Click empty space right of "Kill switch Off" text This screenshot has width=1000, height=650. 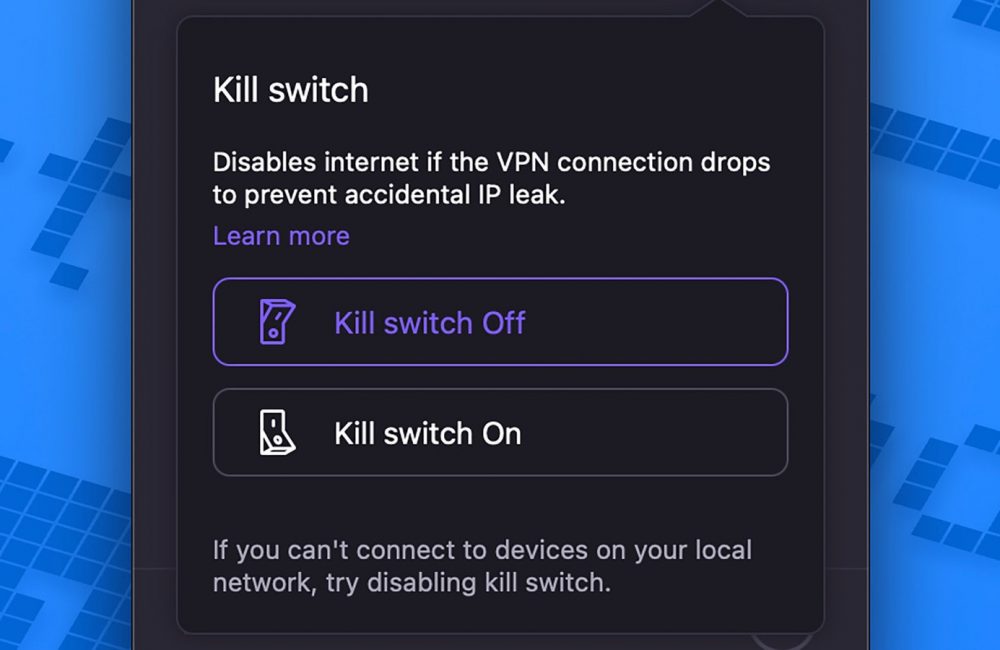(x=660, y=322)
